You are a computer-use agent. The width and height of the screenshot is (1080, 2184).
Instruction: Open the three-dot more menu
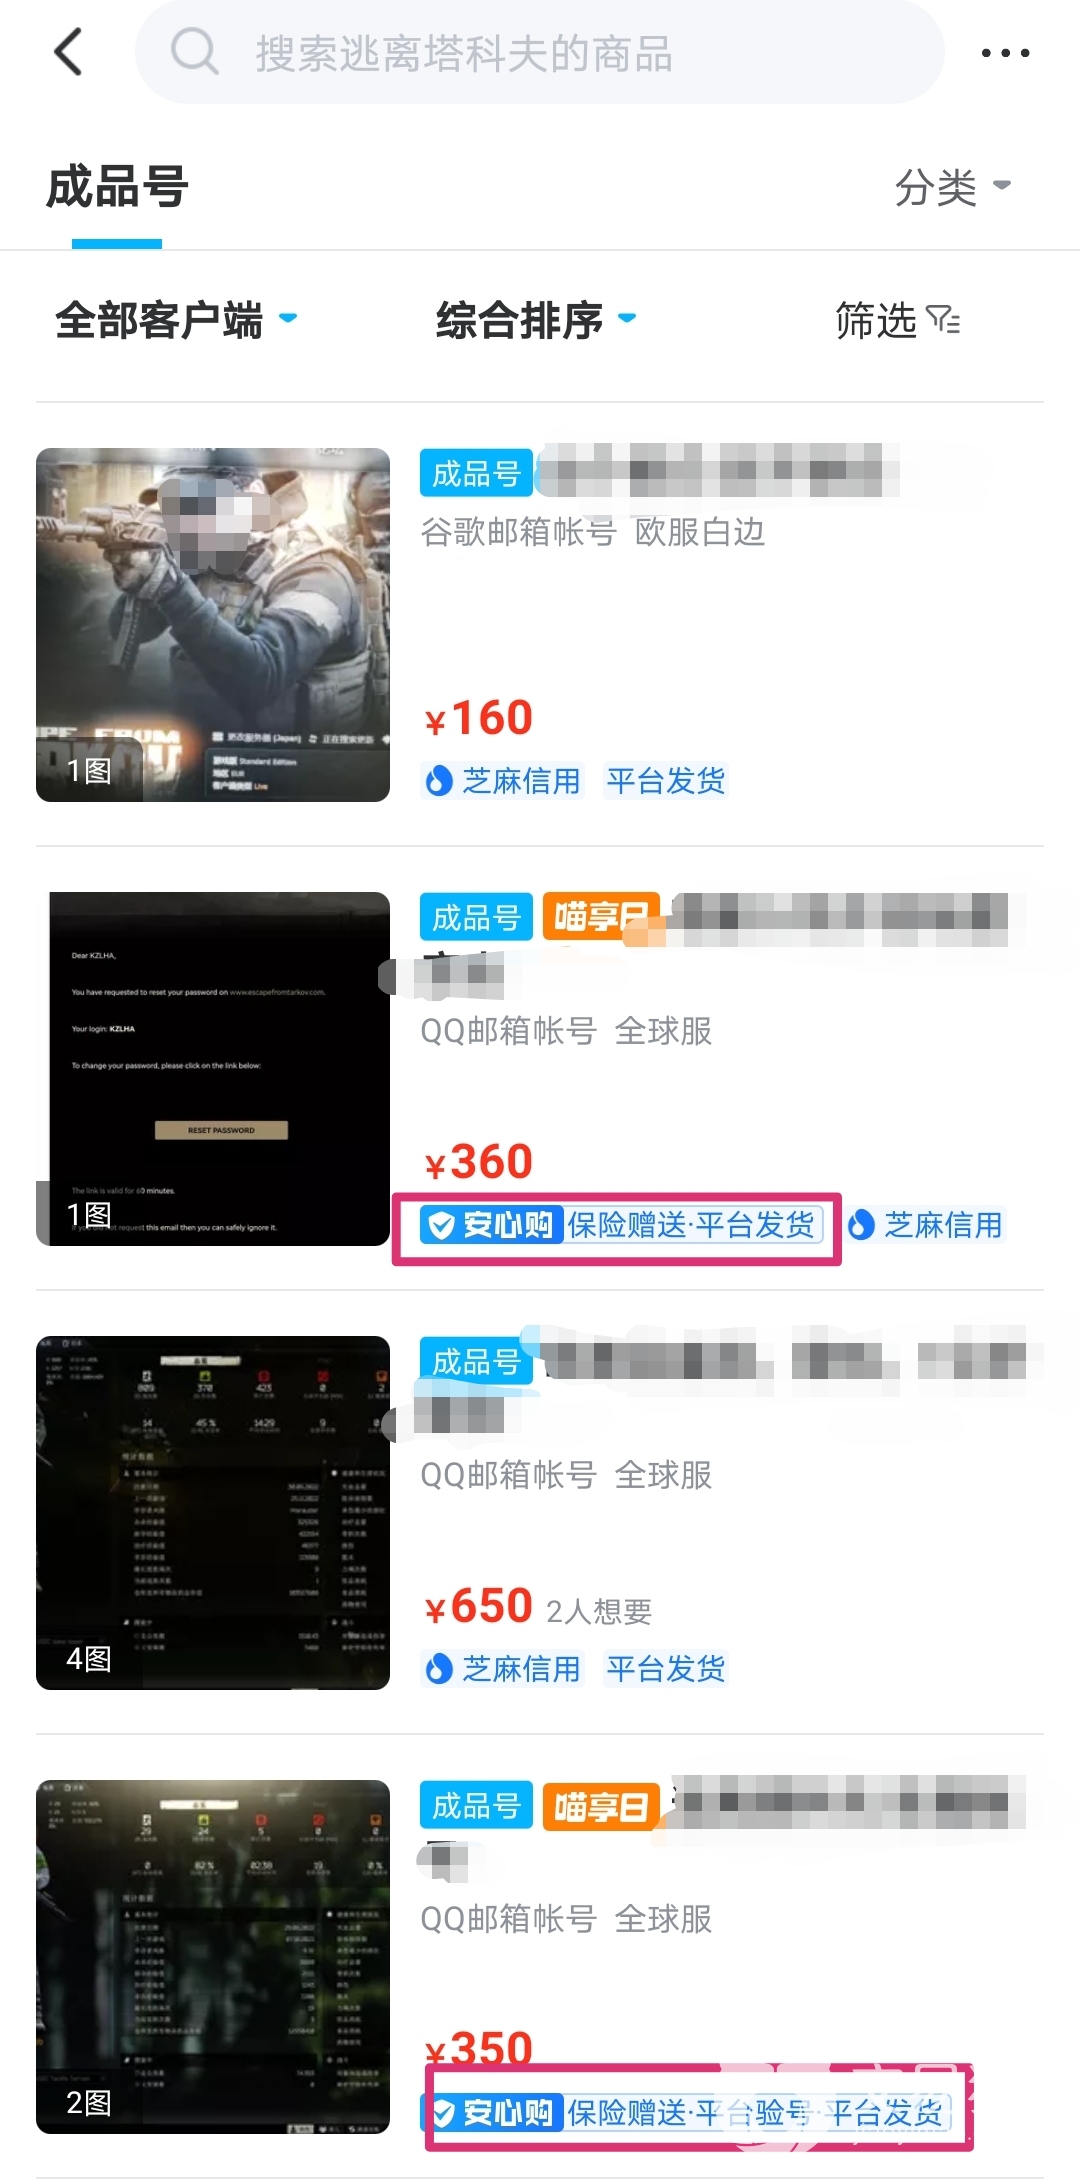(1005, 53)
